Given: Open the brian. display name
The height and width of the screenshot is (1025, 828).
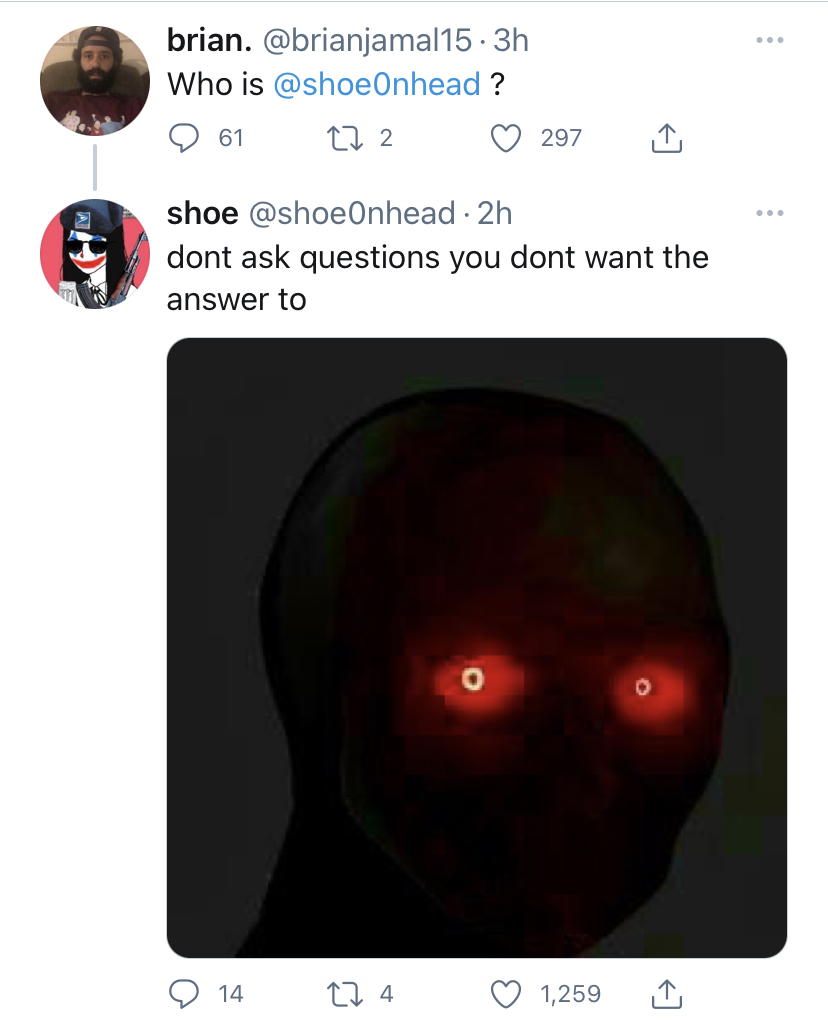Looking at the screenshot, I should tap(209, 41).
